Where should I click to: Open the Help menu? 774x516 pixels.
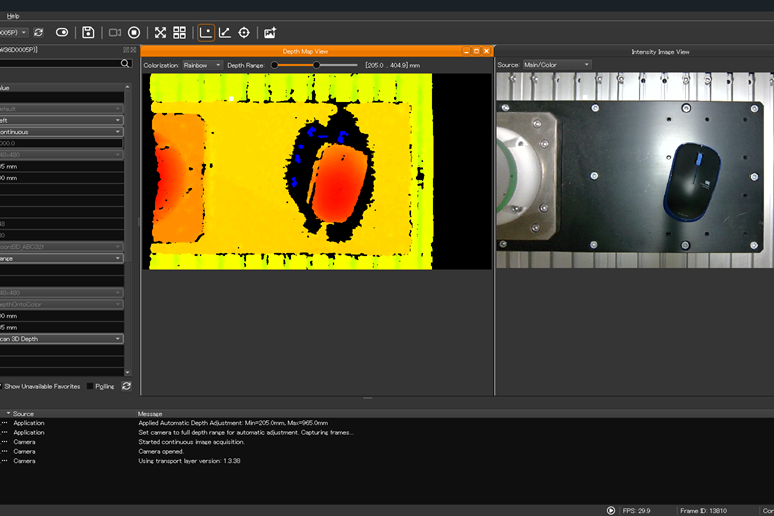(13, 16)
